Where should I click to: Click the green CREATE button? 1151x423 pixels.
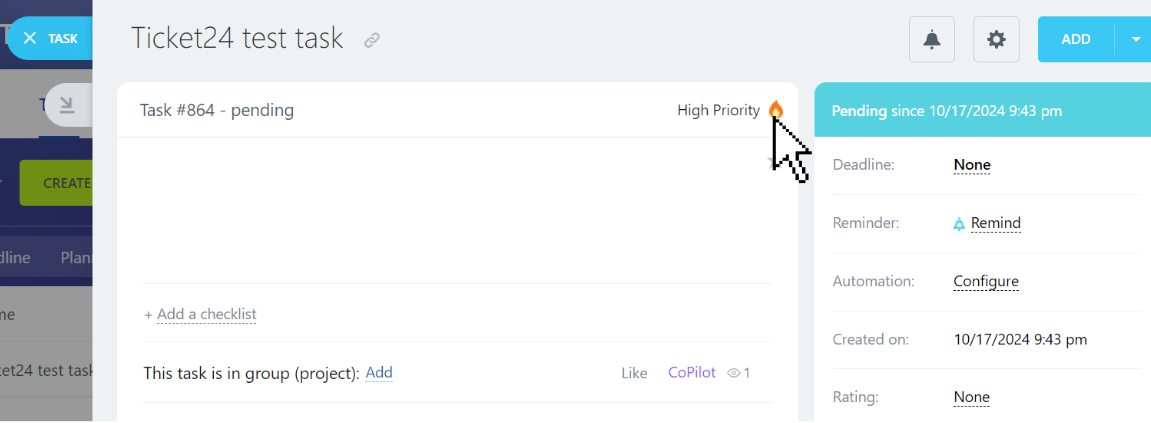[56, 183]
